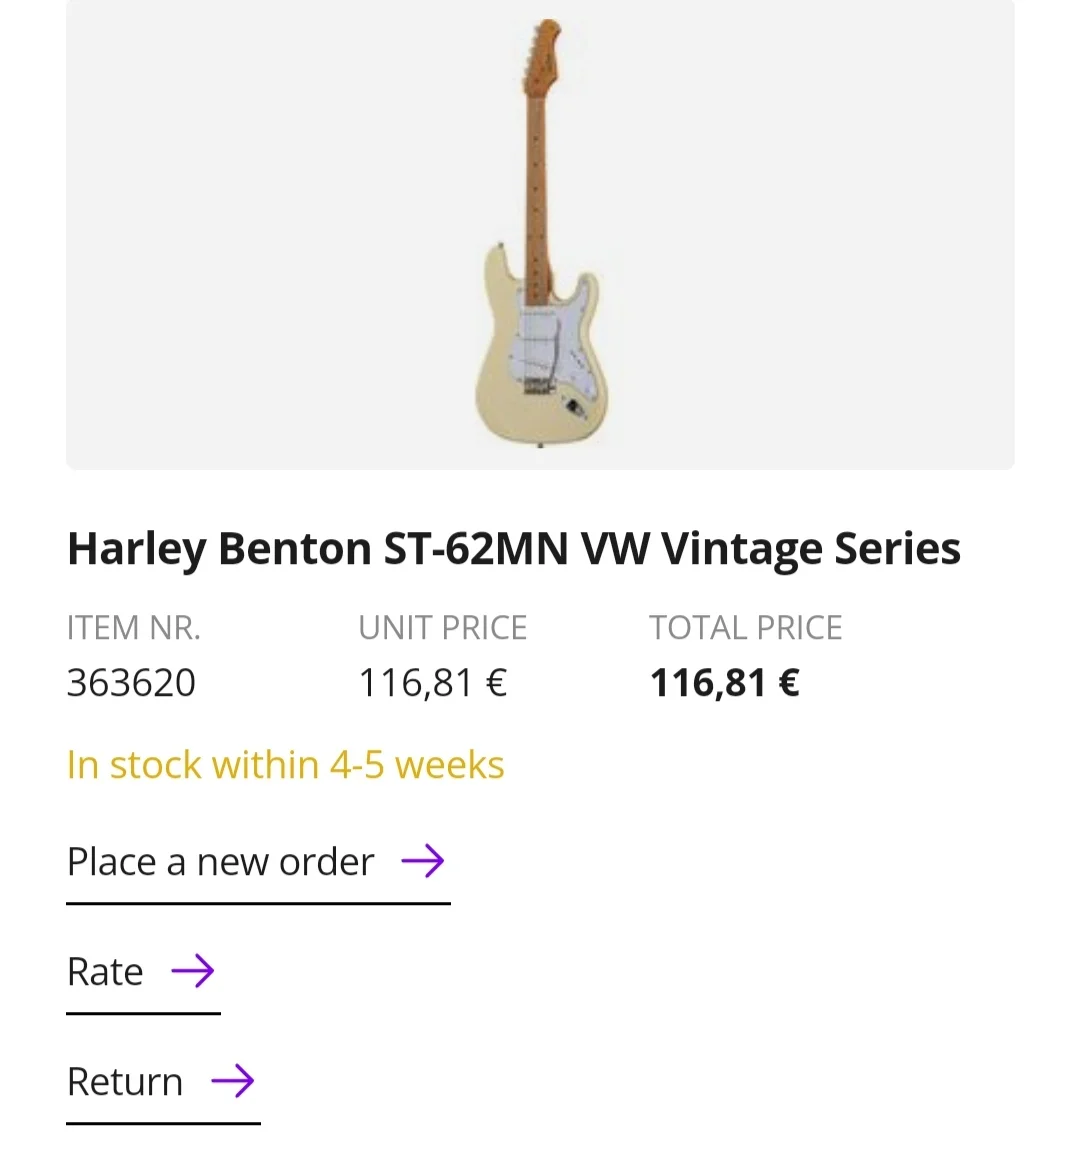
Task: Click the non-bold unit price amount
Action: tap(433, 683)
